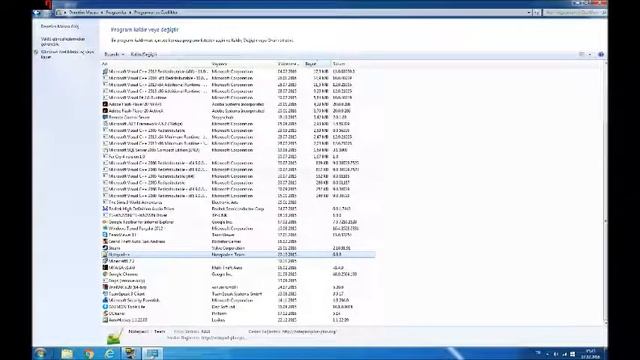The width and height of the screenshot is (640, 360).
Task: Select the Minecraft program icon
Action: click(x=105, y=261)
